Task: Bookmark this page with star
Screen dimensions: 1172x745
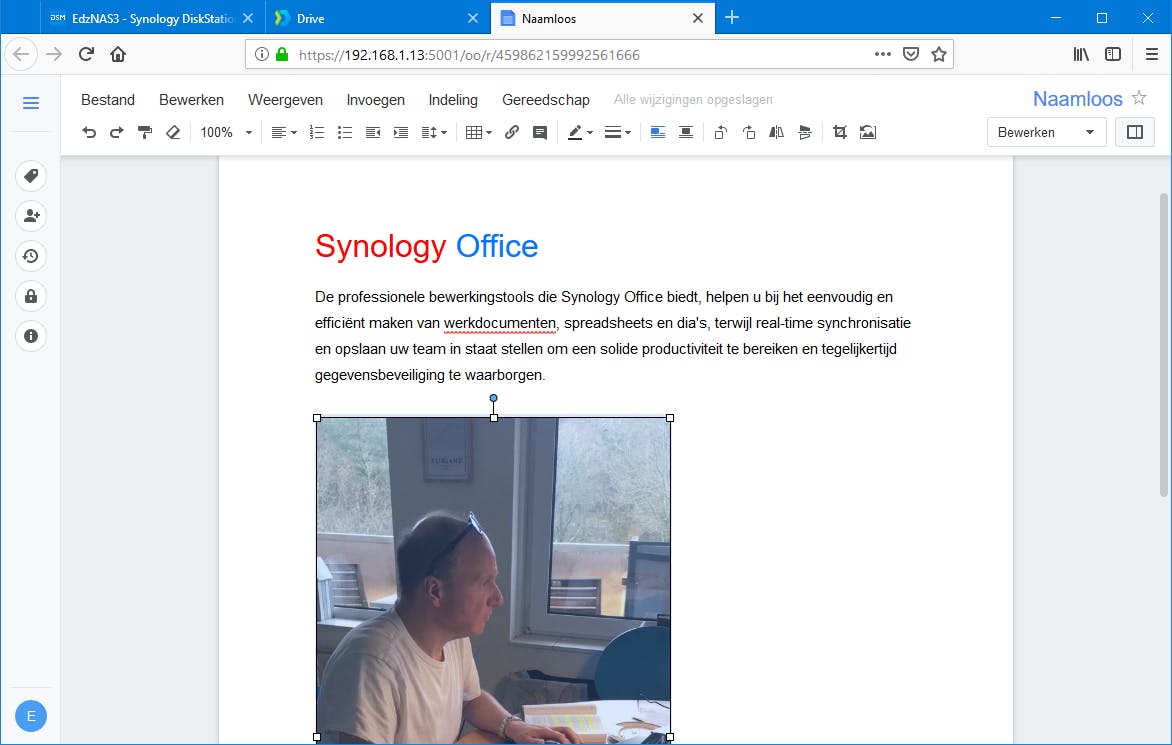Action: 939,54
